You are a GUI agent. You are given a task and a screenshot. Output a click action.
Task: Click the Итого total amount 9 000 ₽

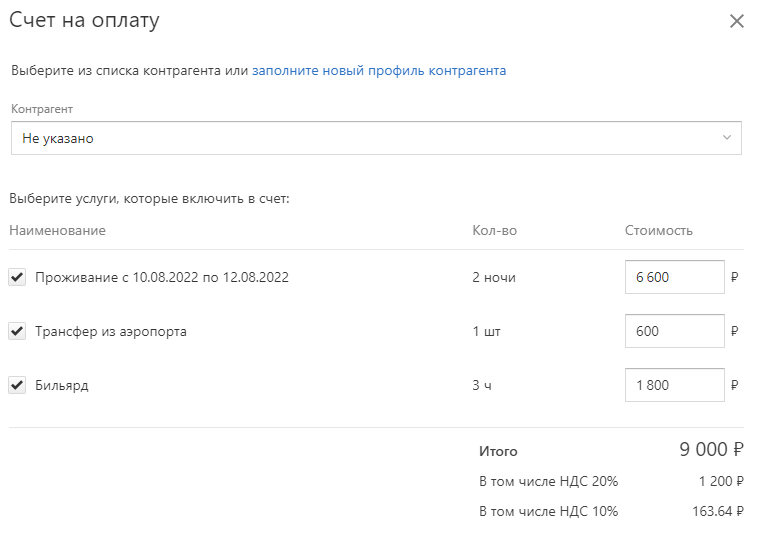[x=711, y=450]
